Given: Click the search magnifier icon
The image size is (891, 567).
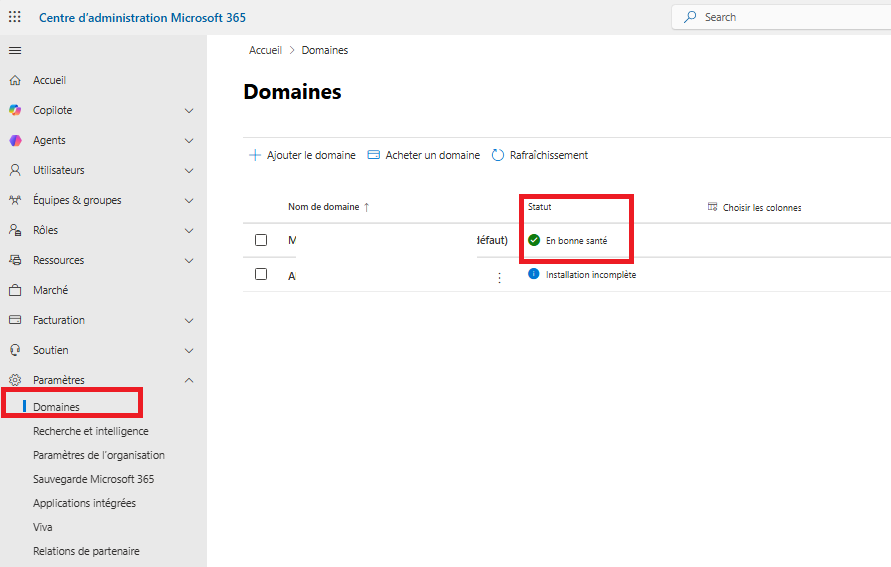Looking at the screenshot, I should (x=690, y=17).
